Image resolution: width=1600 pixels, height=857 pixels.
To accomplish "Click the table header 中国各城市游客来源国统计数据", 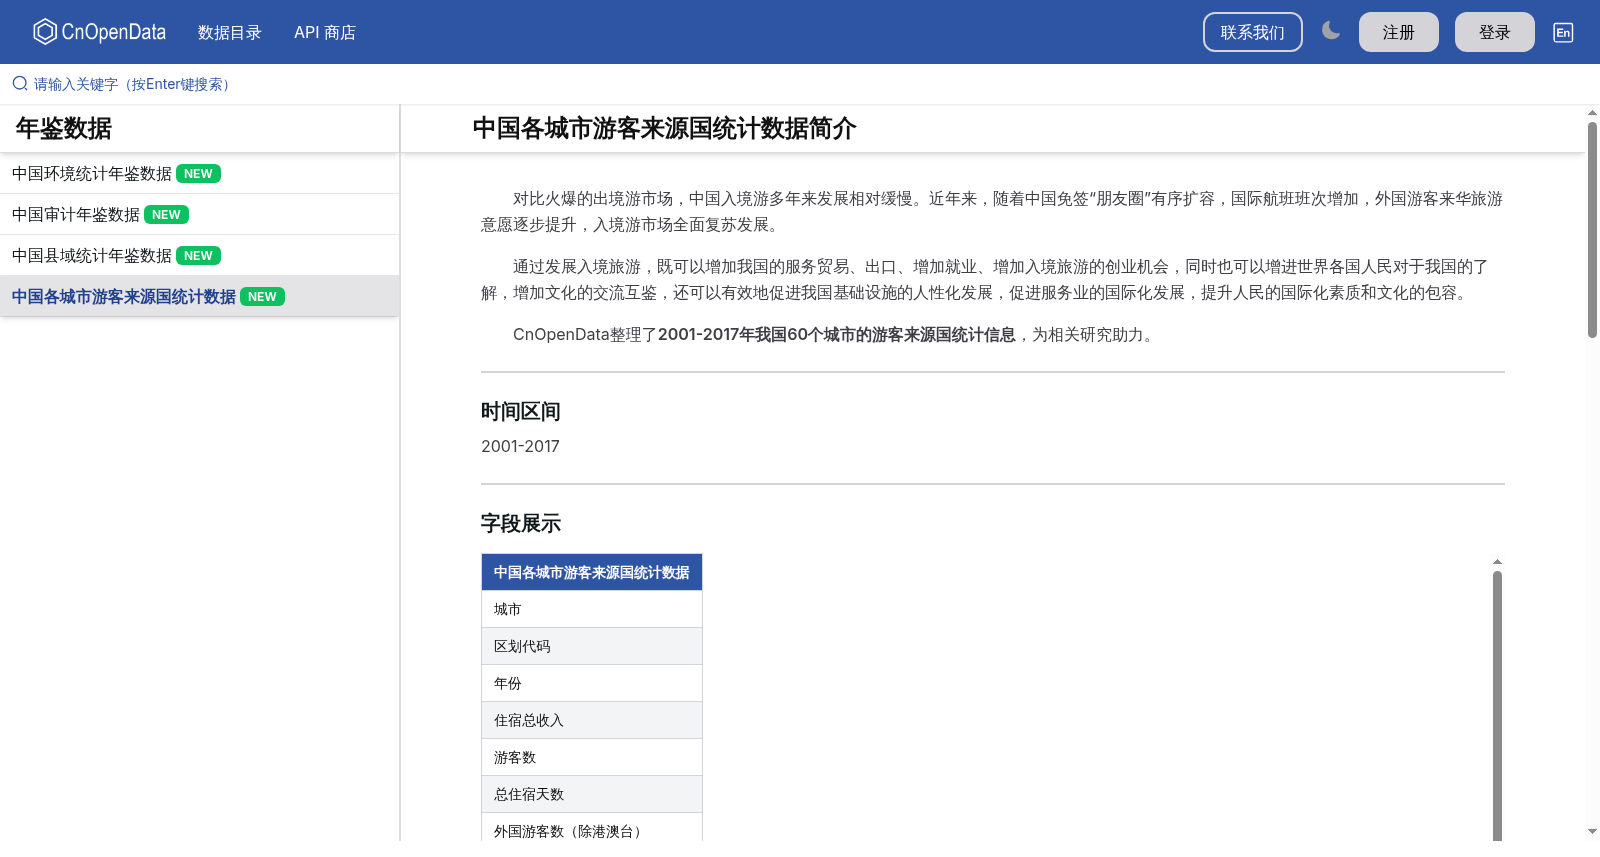I will point(592,572).
